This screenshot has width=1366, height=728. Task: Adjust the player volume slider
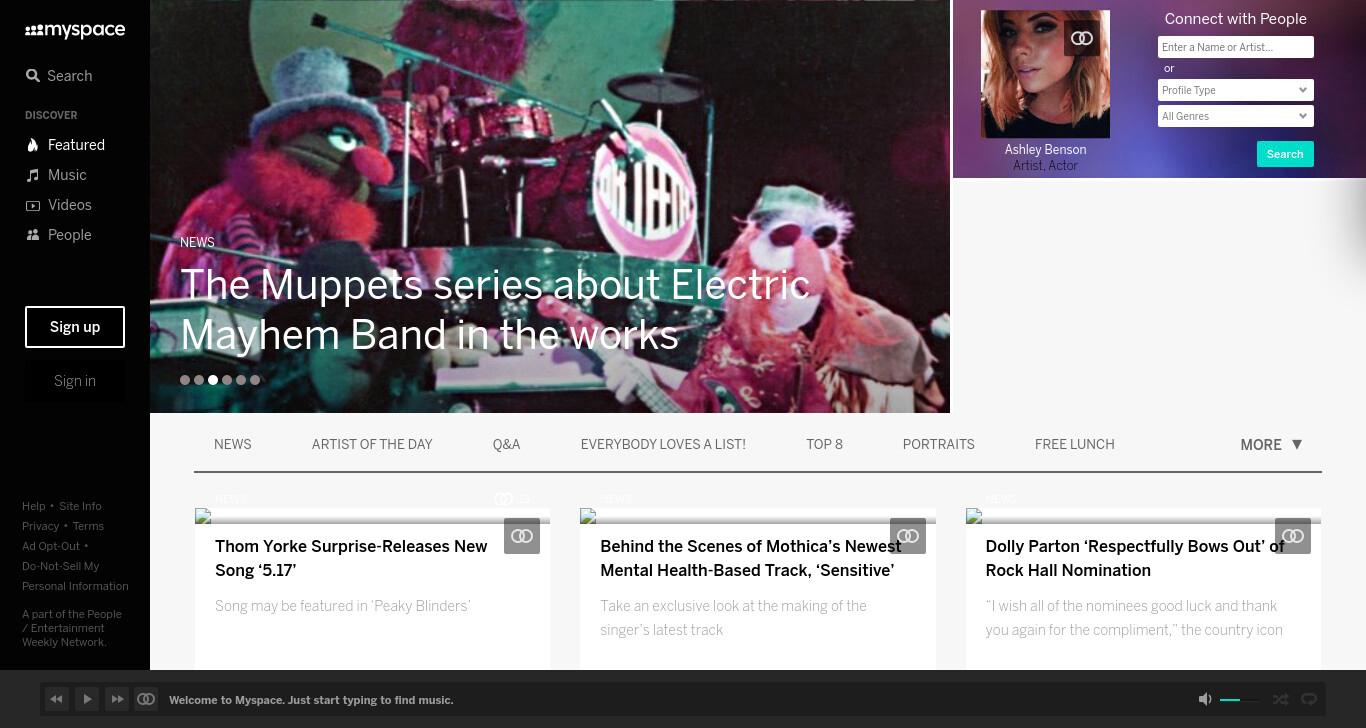[x=1240, y=700]
